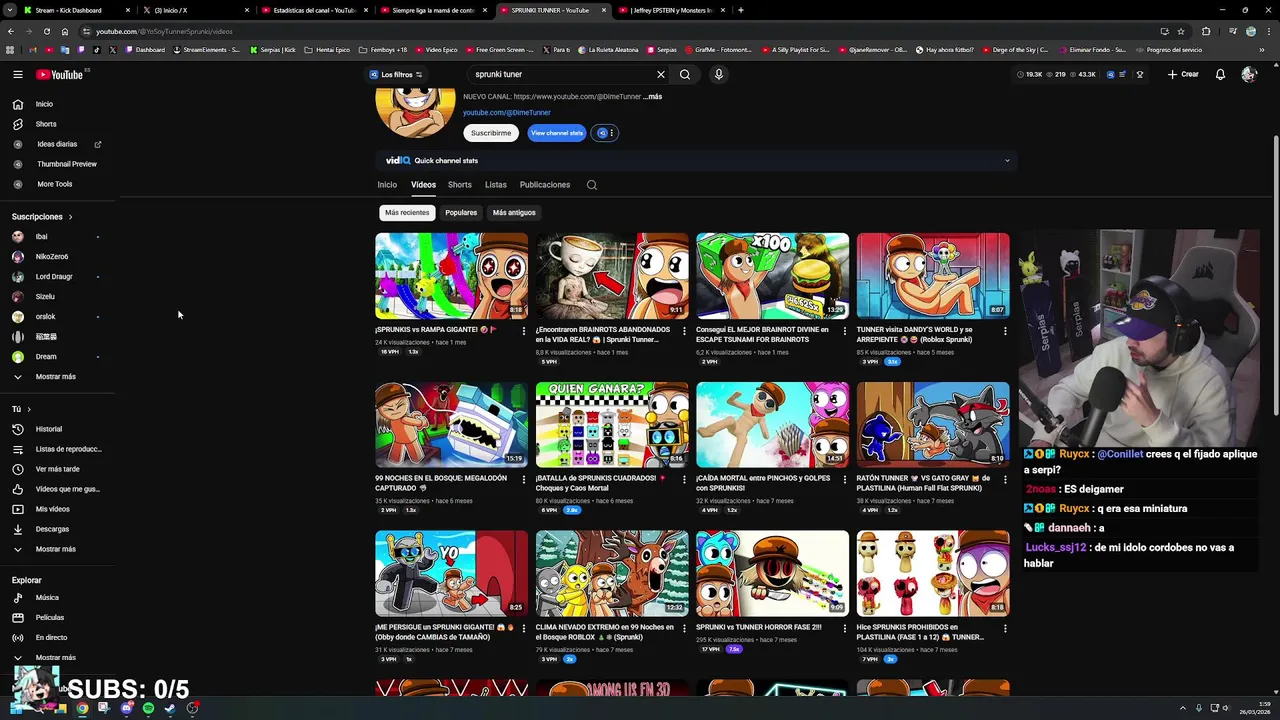Open the YouTube hamburger guide menu
The width and height of the screenshot is (1280, 720).
point(17,74)
